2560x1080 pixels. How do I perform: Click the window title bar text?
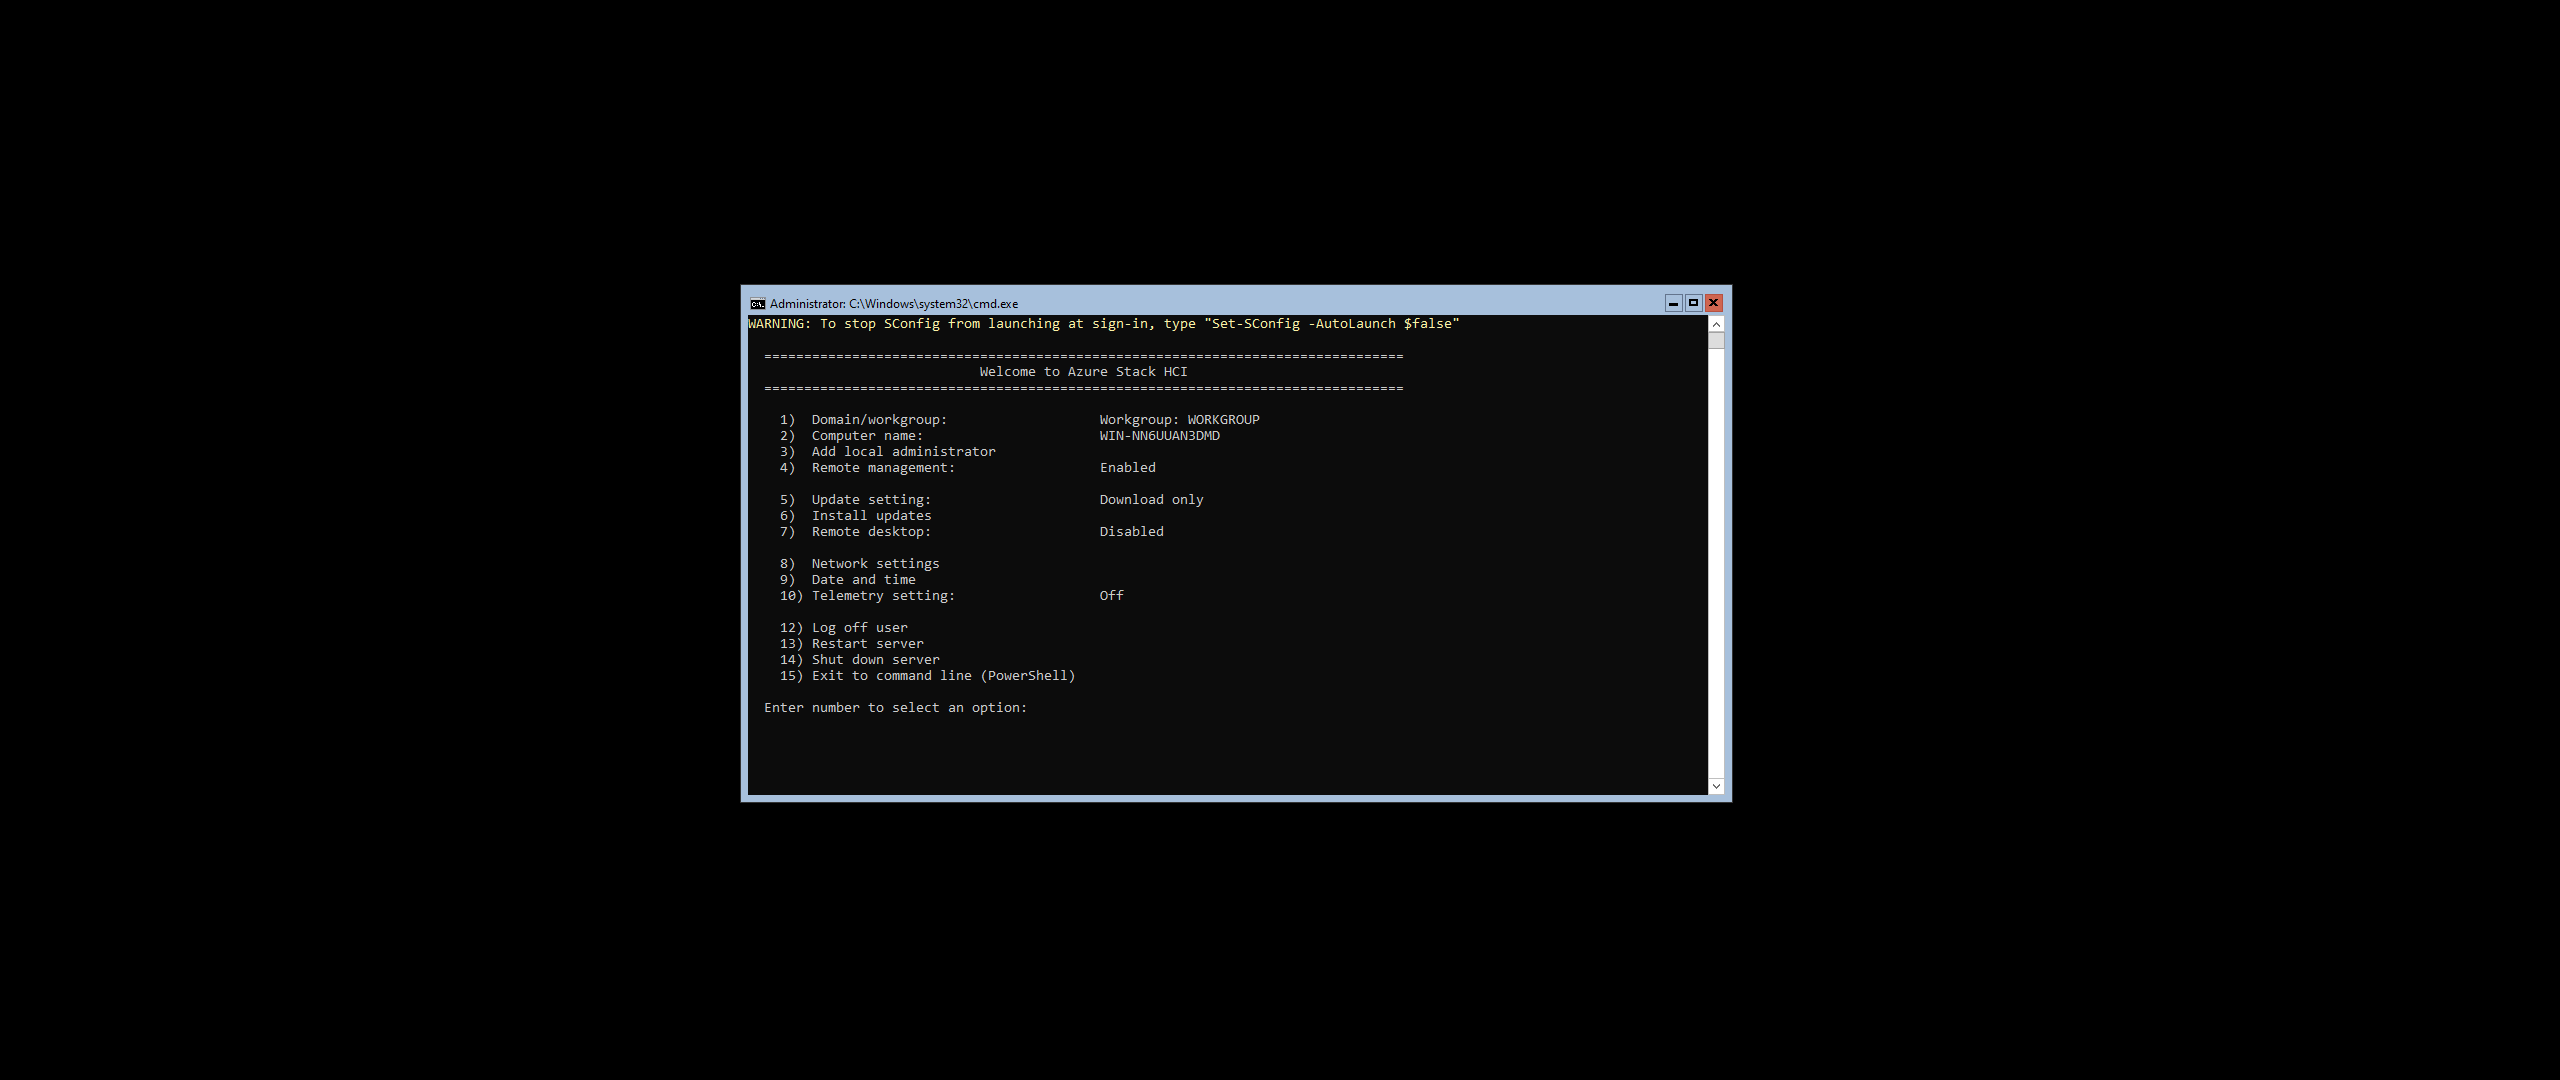click(x=893, y=304)
